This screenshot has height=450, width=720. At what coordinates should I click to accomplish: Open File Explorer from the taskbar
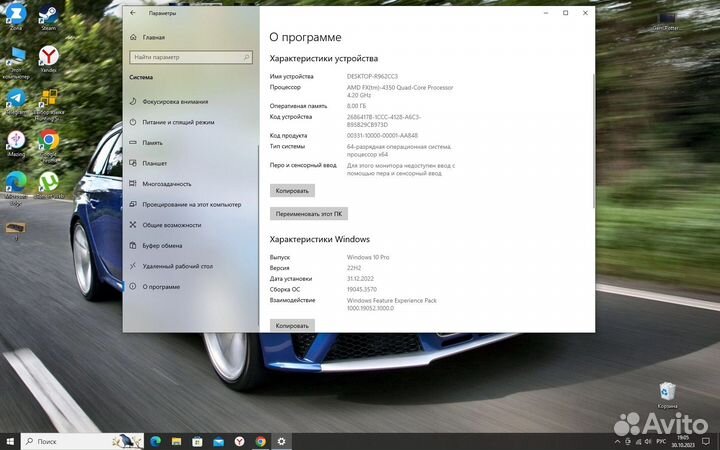(x=176, y=441)
